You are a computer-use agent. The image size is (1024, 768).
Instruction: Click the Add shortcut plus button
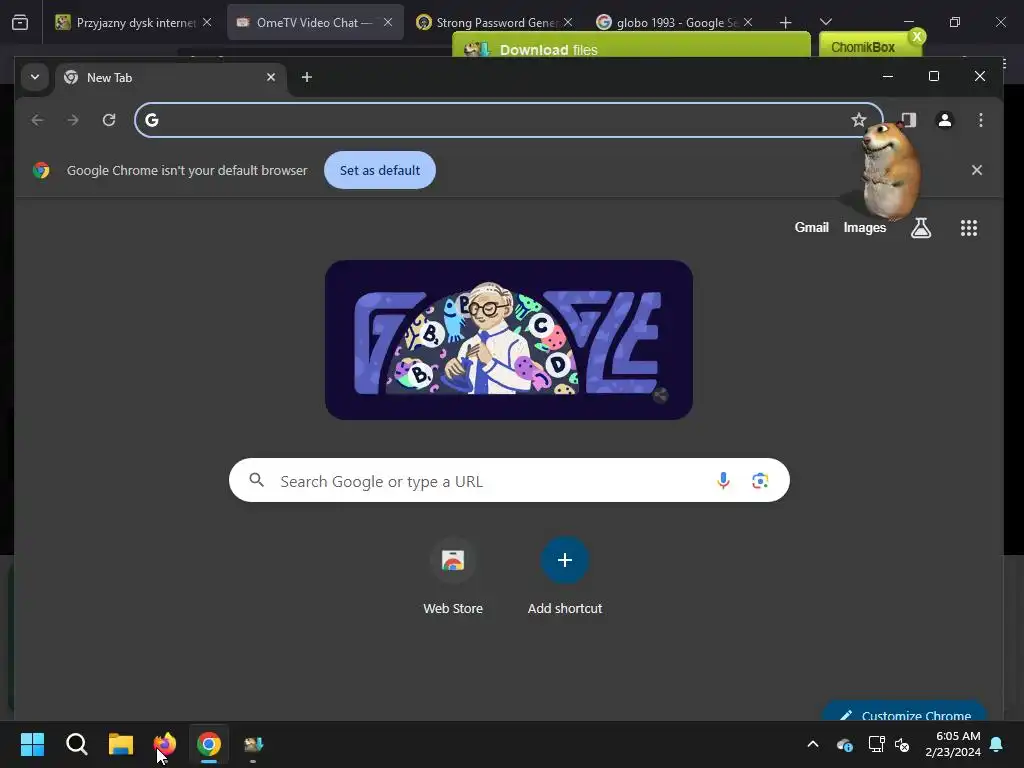pyautogui.click(x=565, y=560)
